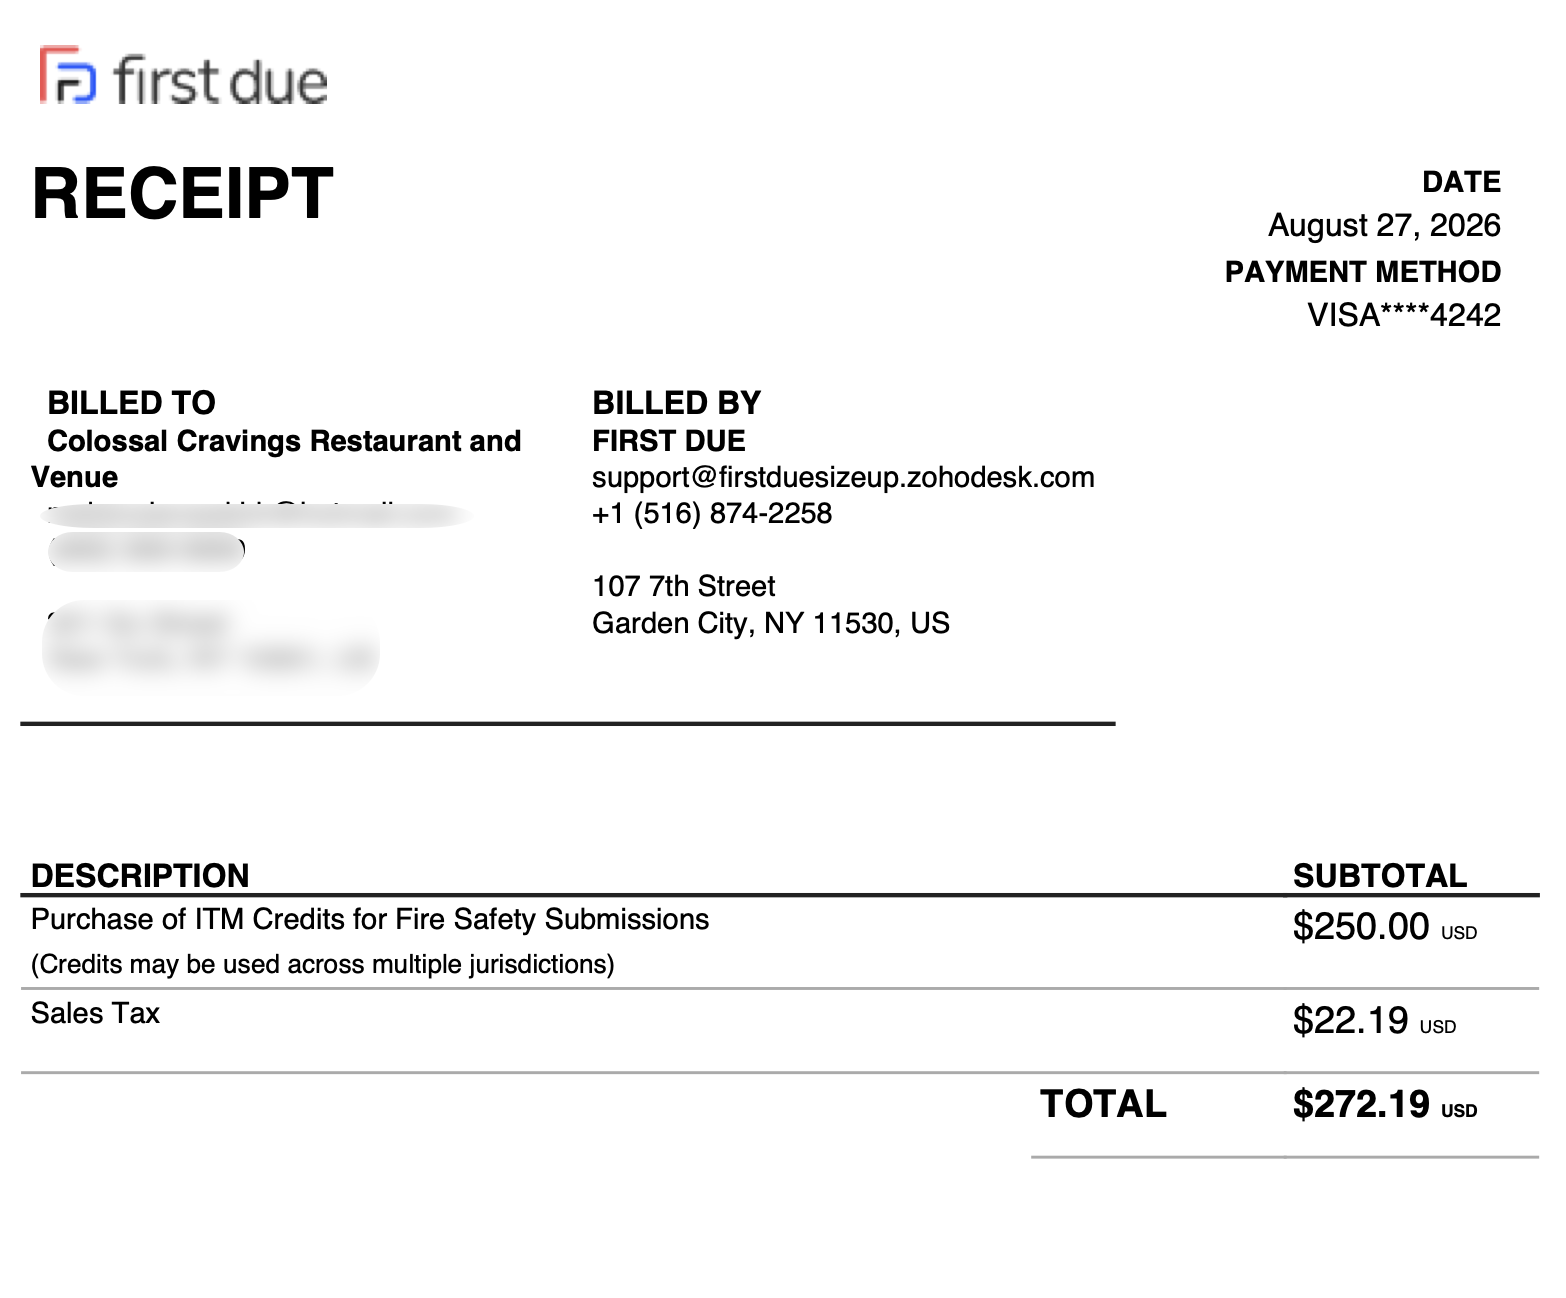
Task: Click the first due wordmark text
Action: click(x=221, y=81)
